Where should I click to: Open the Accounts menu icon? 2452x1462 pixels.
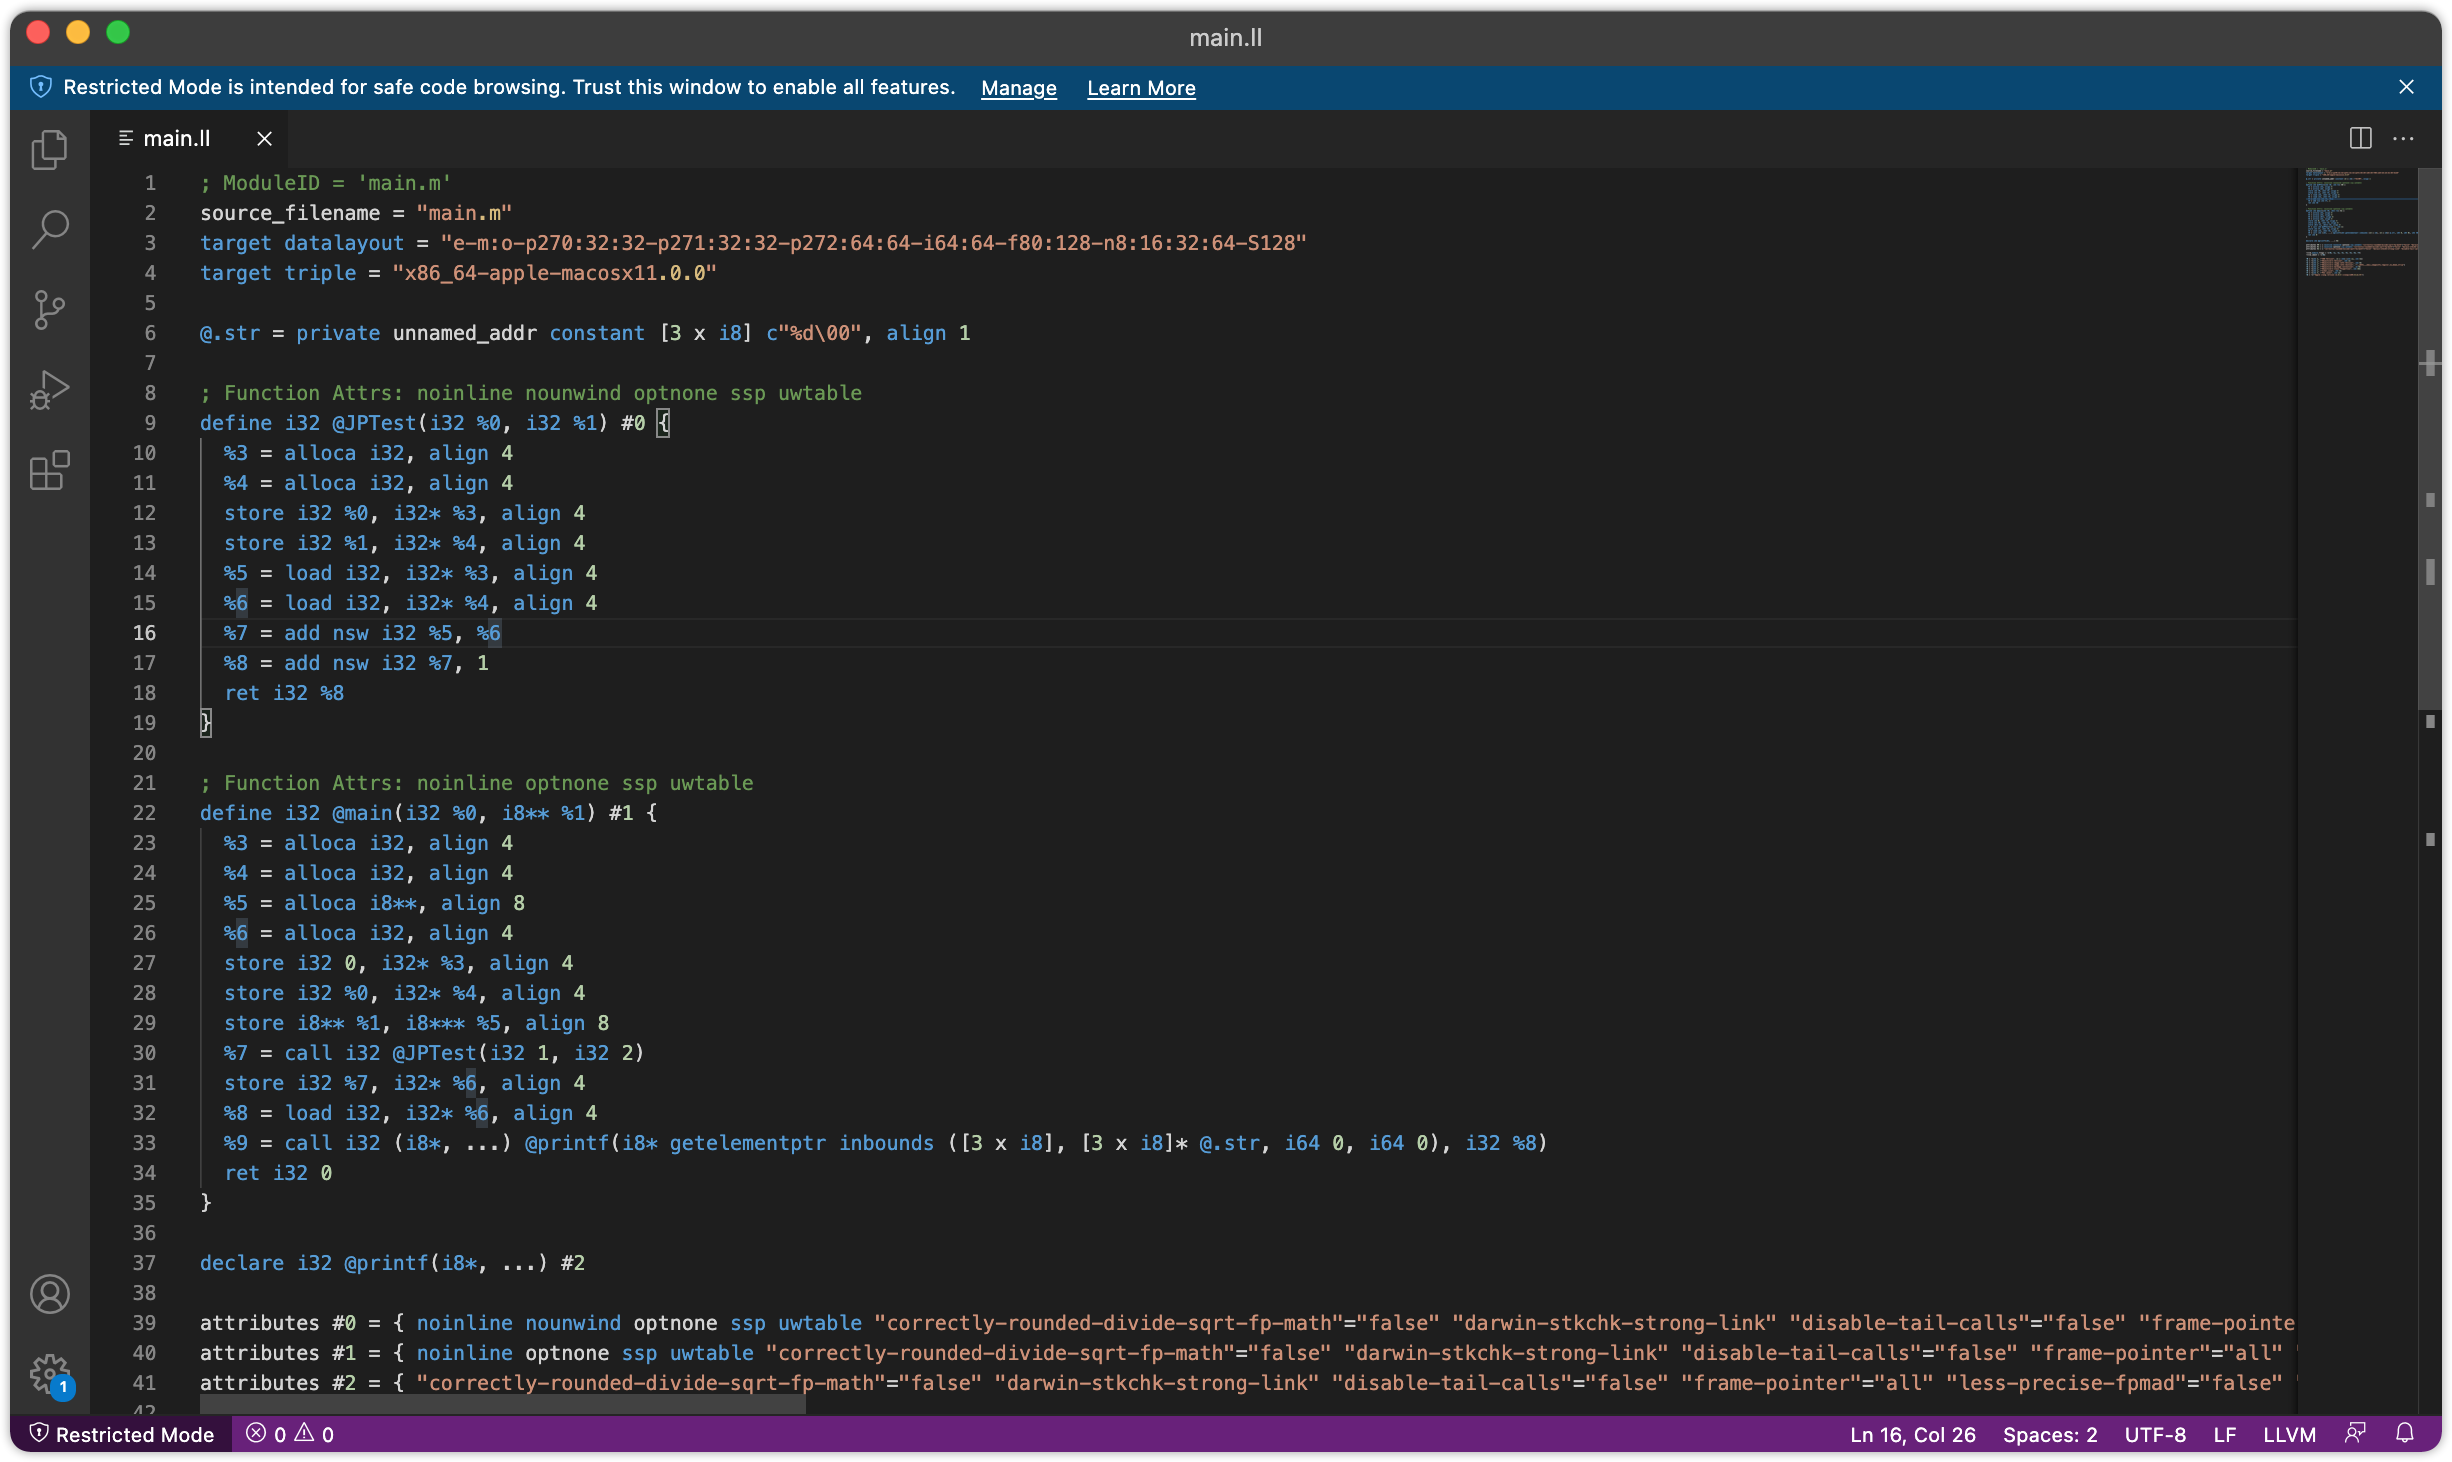tap(49, 1294)
